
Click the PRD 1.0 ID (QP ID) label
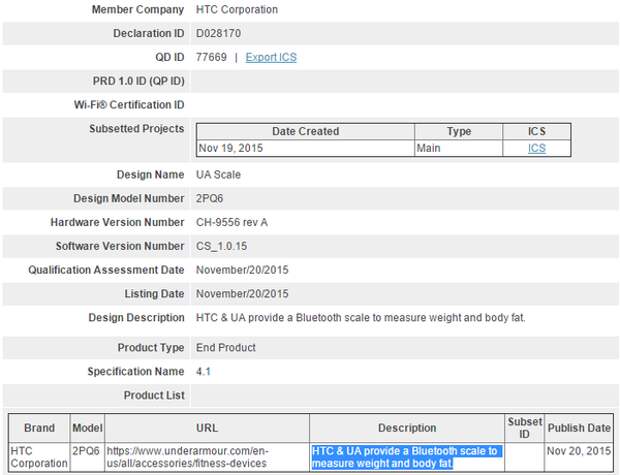[138, 81]
